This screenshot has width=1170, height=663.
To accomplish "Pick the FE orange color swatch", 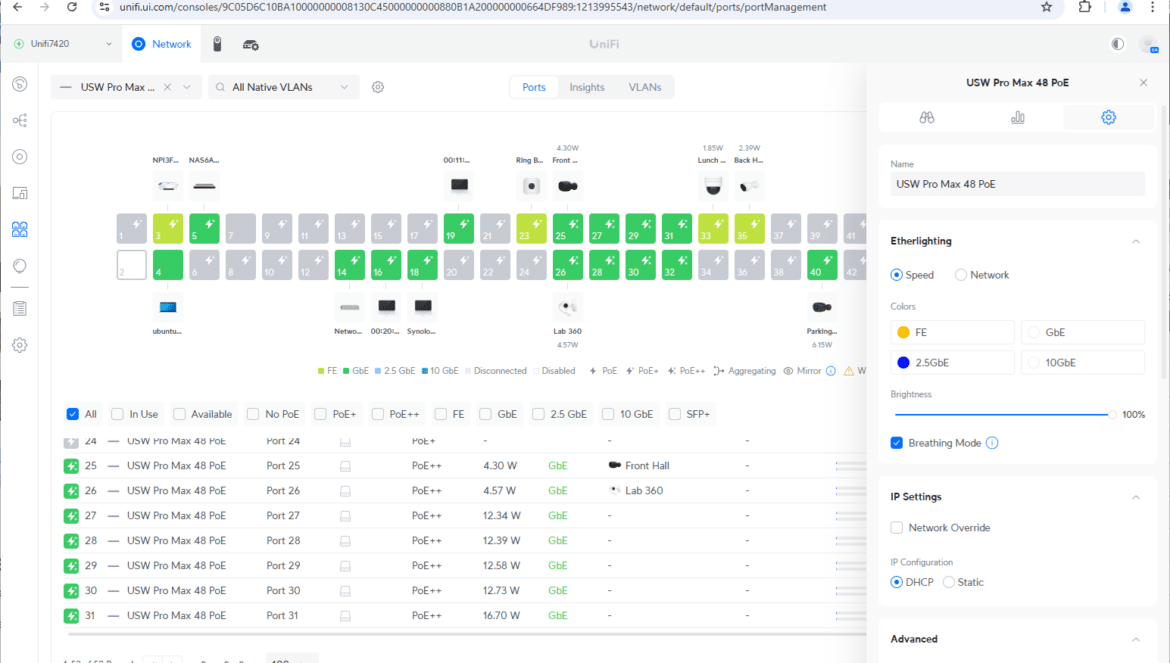I will 904,333.
